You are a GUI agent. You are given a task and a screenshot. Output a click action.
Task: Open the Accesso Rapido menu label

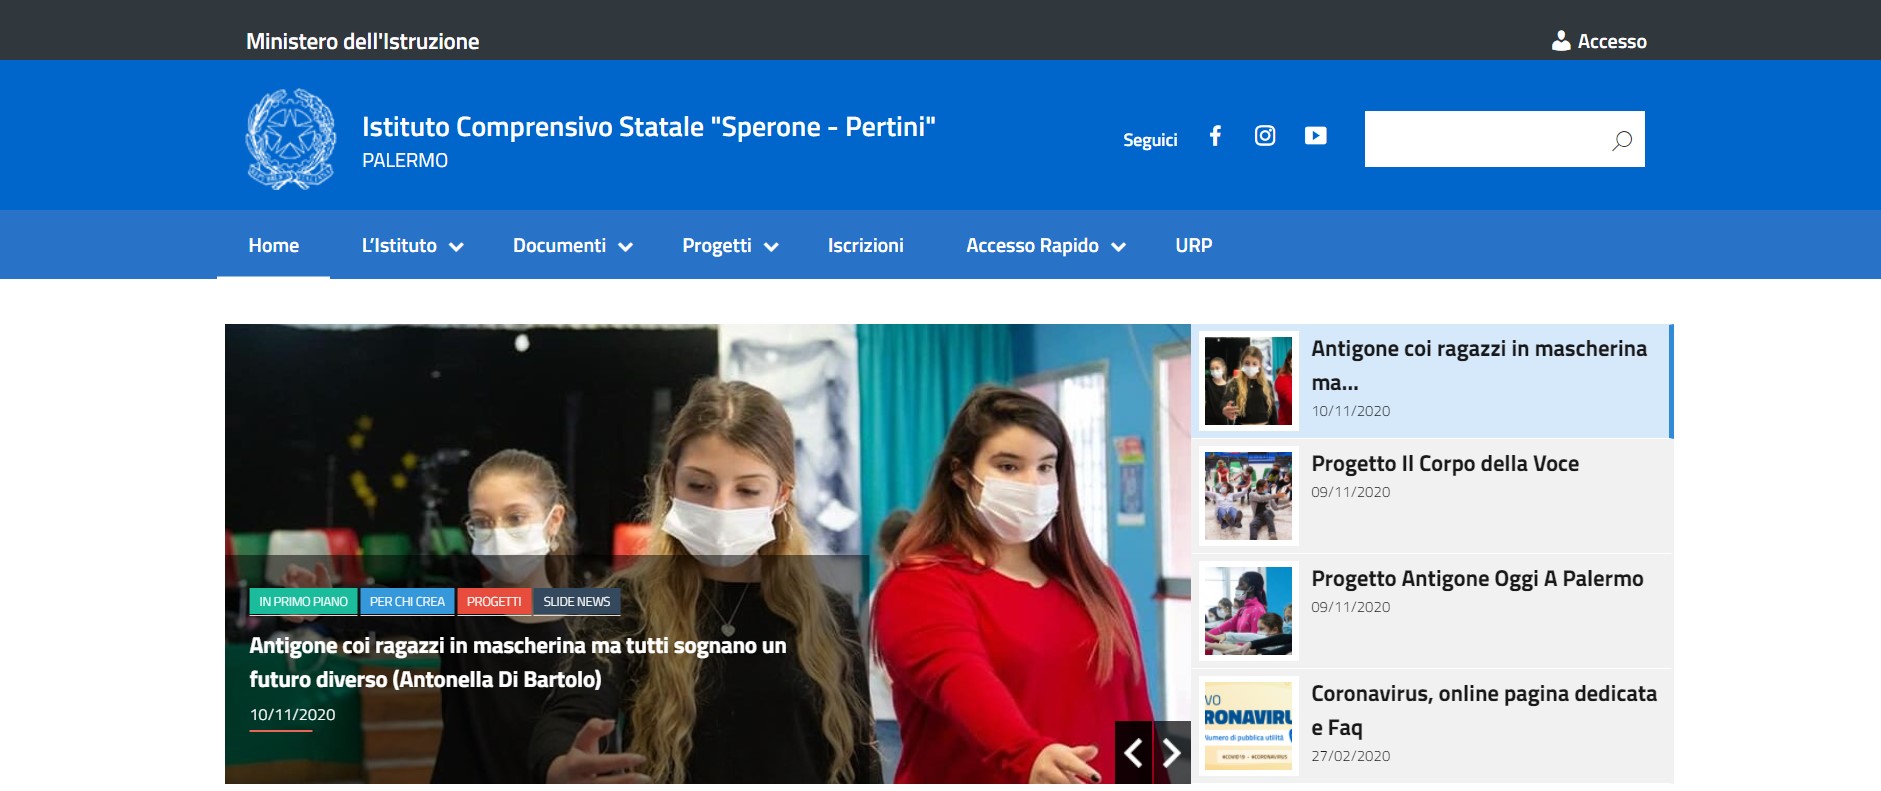pyautogui.click(x=1032, y=246)
